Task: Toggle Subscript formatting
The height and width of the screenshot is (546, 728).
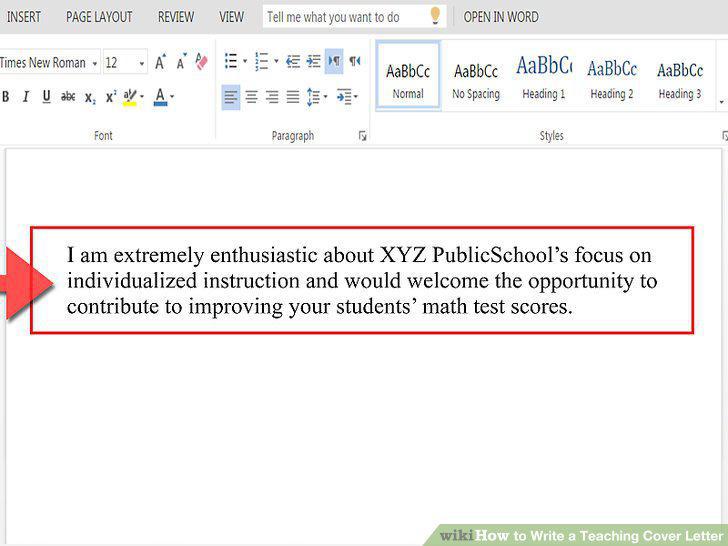Action: click(x=90, y=98)
